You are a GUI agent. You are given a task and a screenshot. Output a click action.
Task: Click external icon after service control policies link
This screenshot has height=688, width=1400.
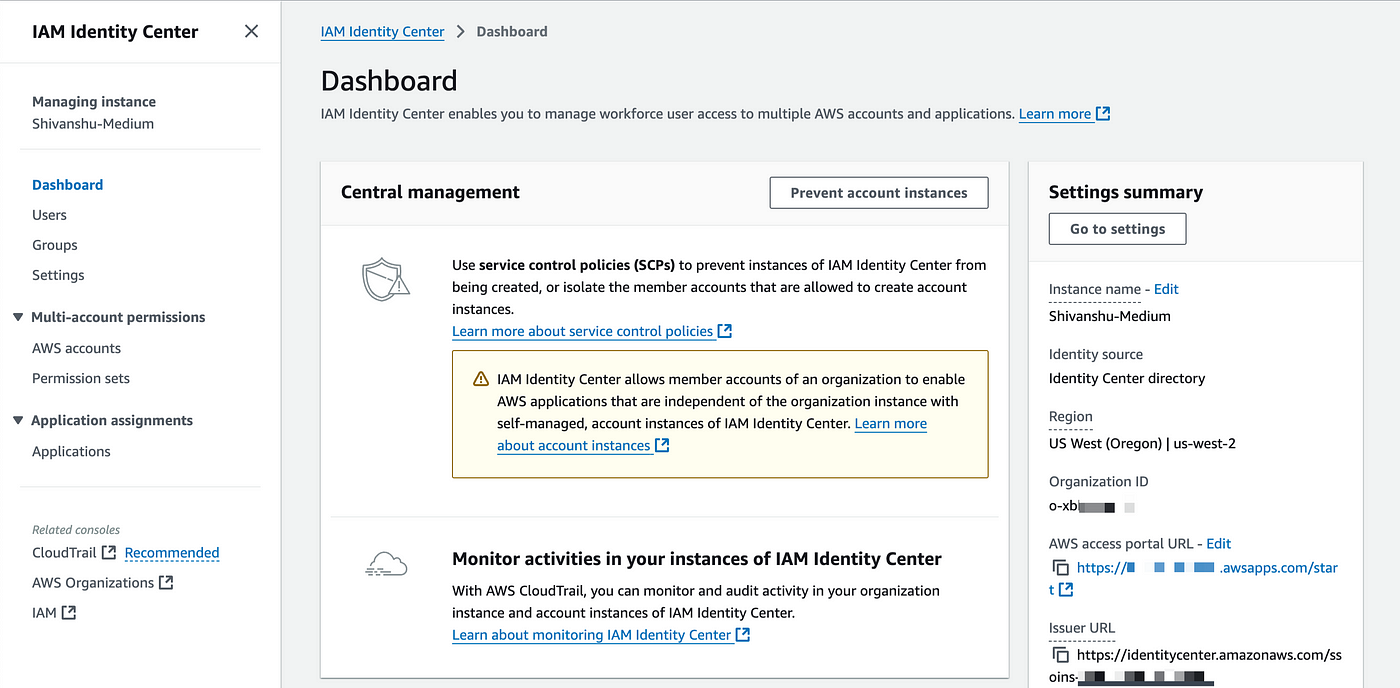pyautogui.click(x=725, y=331)
